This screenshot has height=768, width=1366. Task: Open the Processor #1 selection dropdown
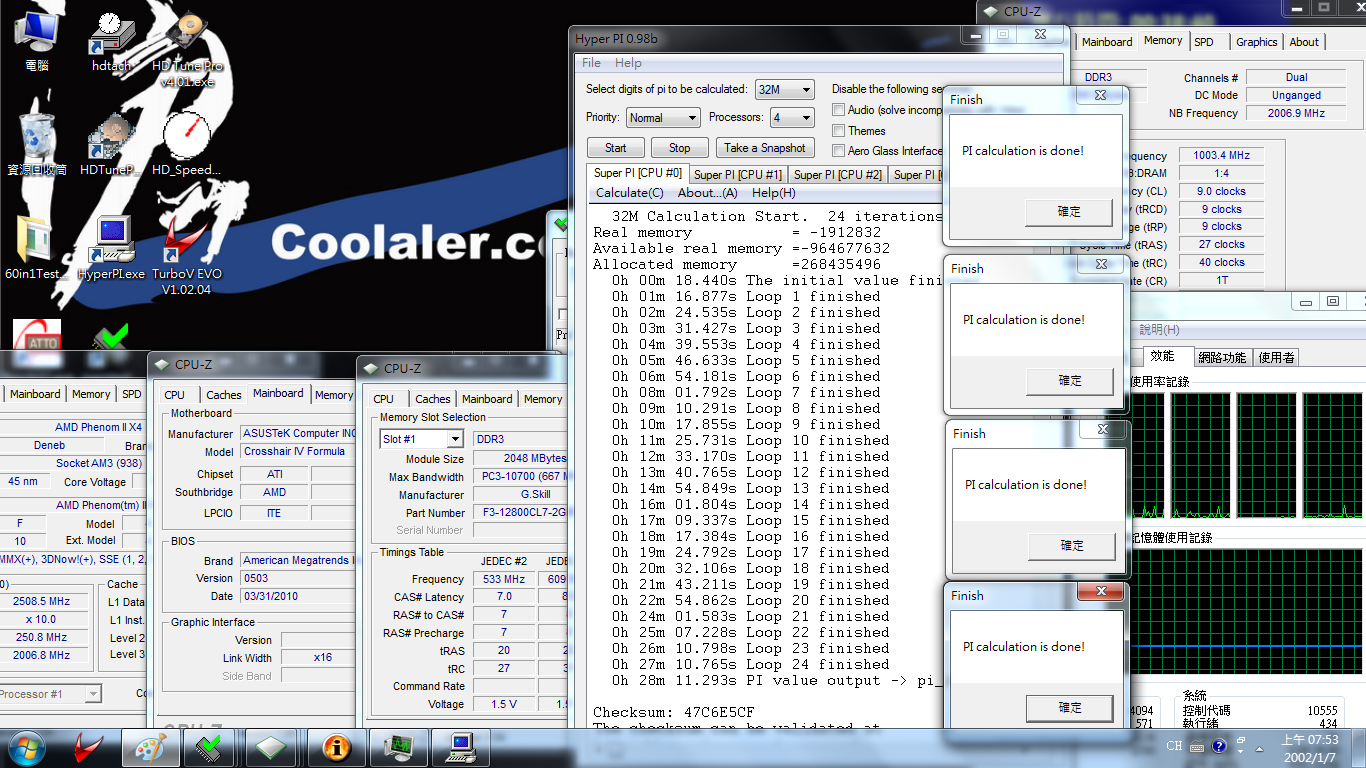(x=50, y=694)
